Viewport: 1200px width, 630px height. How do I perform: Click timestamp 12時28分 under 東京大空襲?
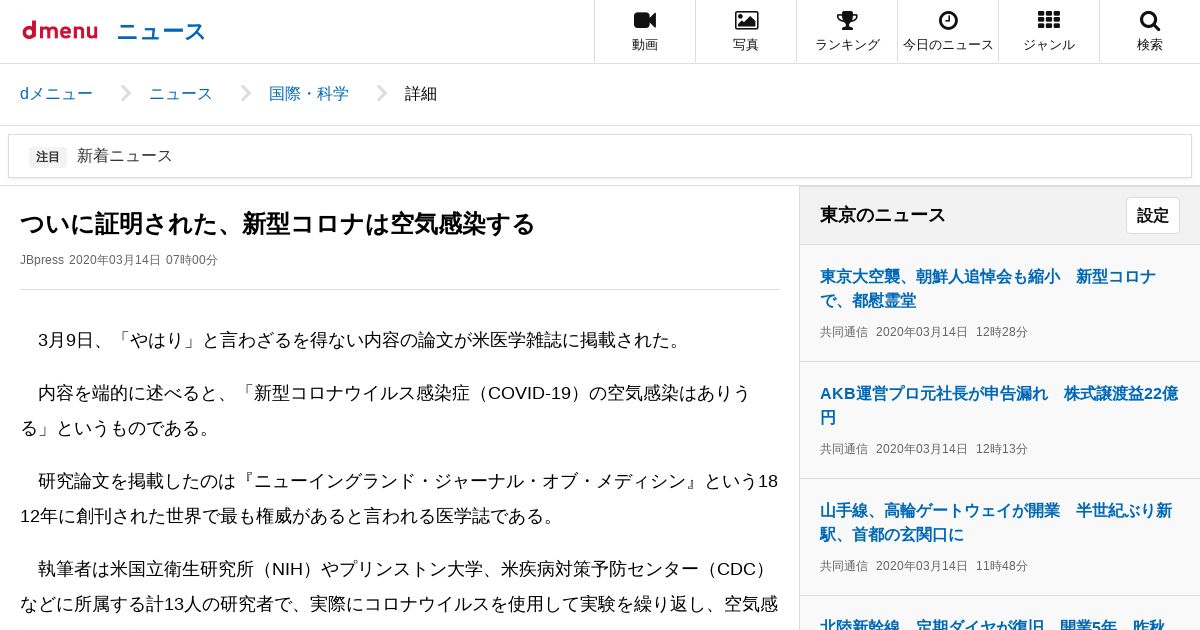1002,332
